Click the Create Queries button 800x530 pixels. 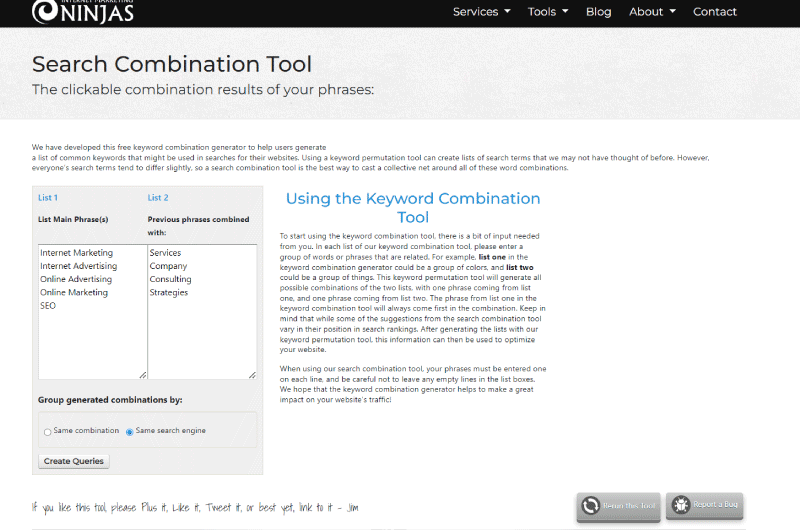click(x=74, y=461)
